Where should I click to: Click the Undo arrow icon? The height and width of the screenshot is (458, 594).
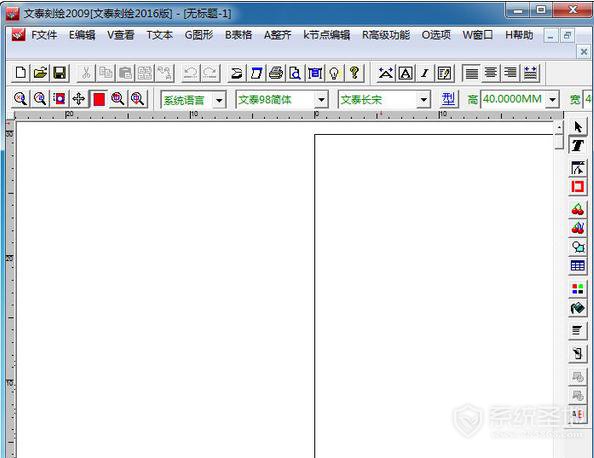point(191,73)
